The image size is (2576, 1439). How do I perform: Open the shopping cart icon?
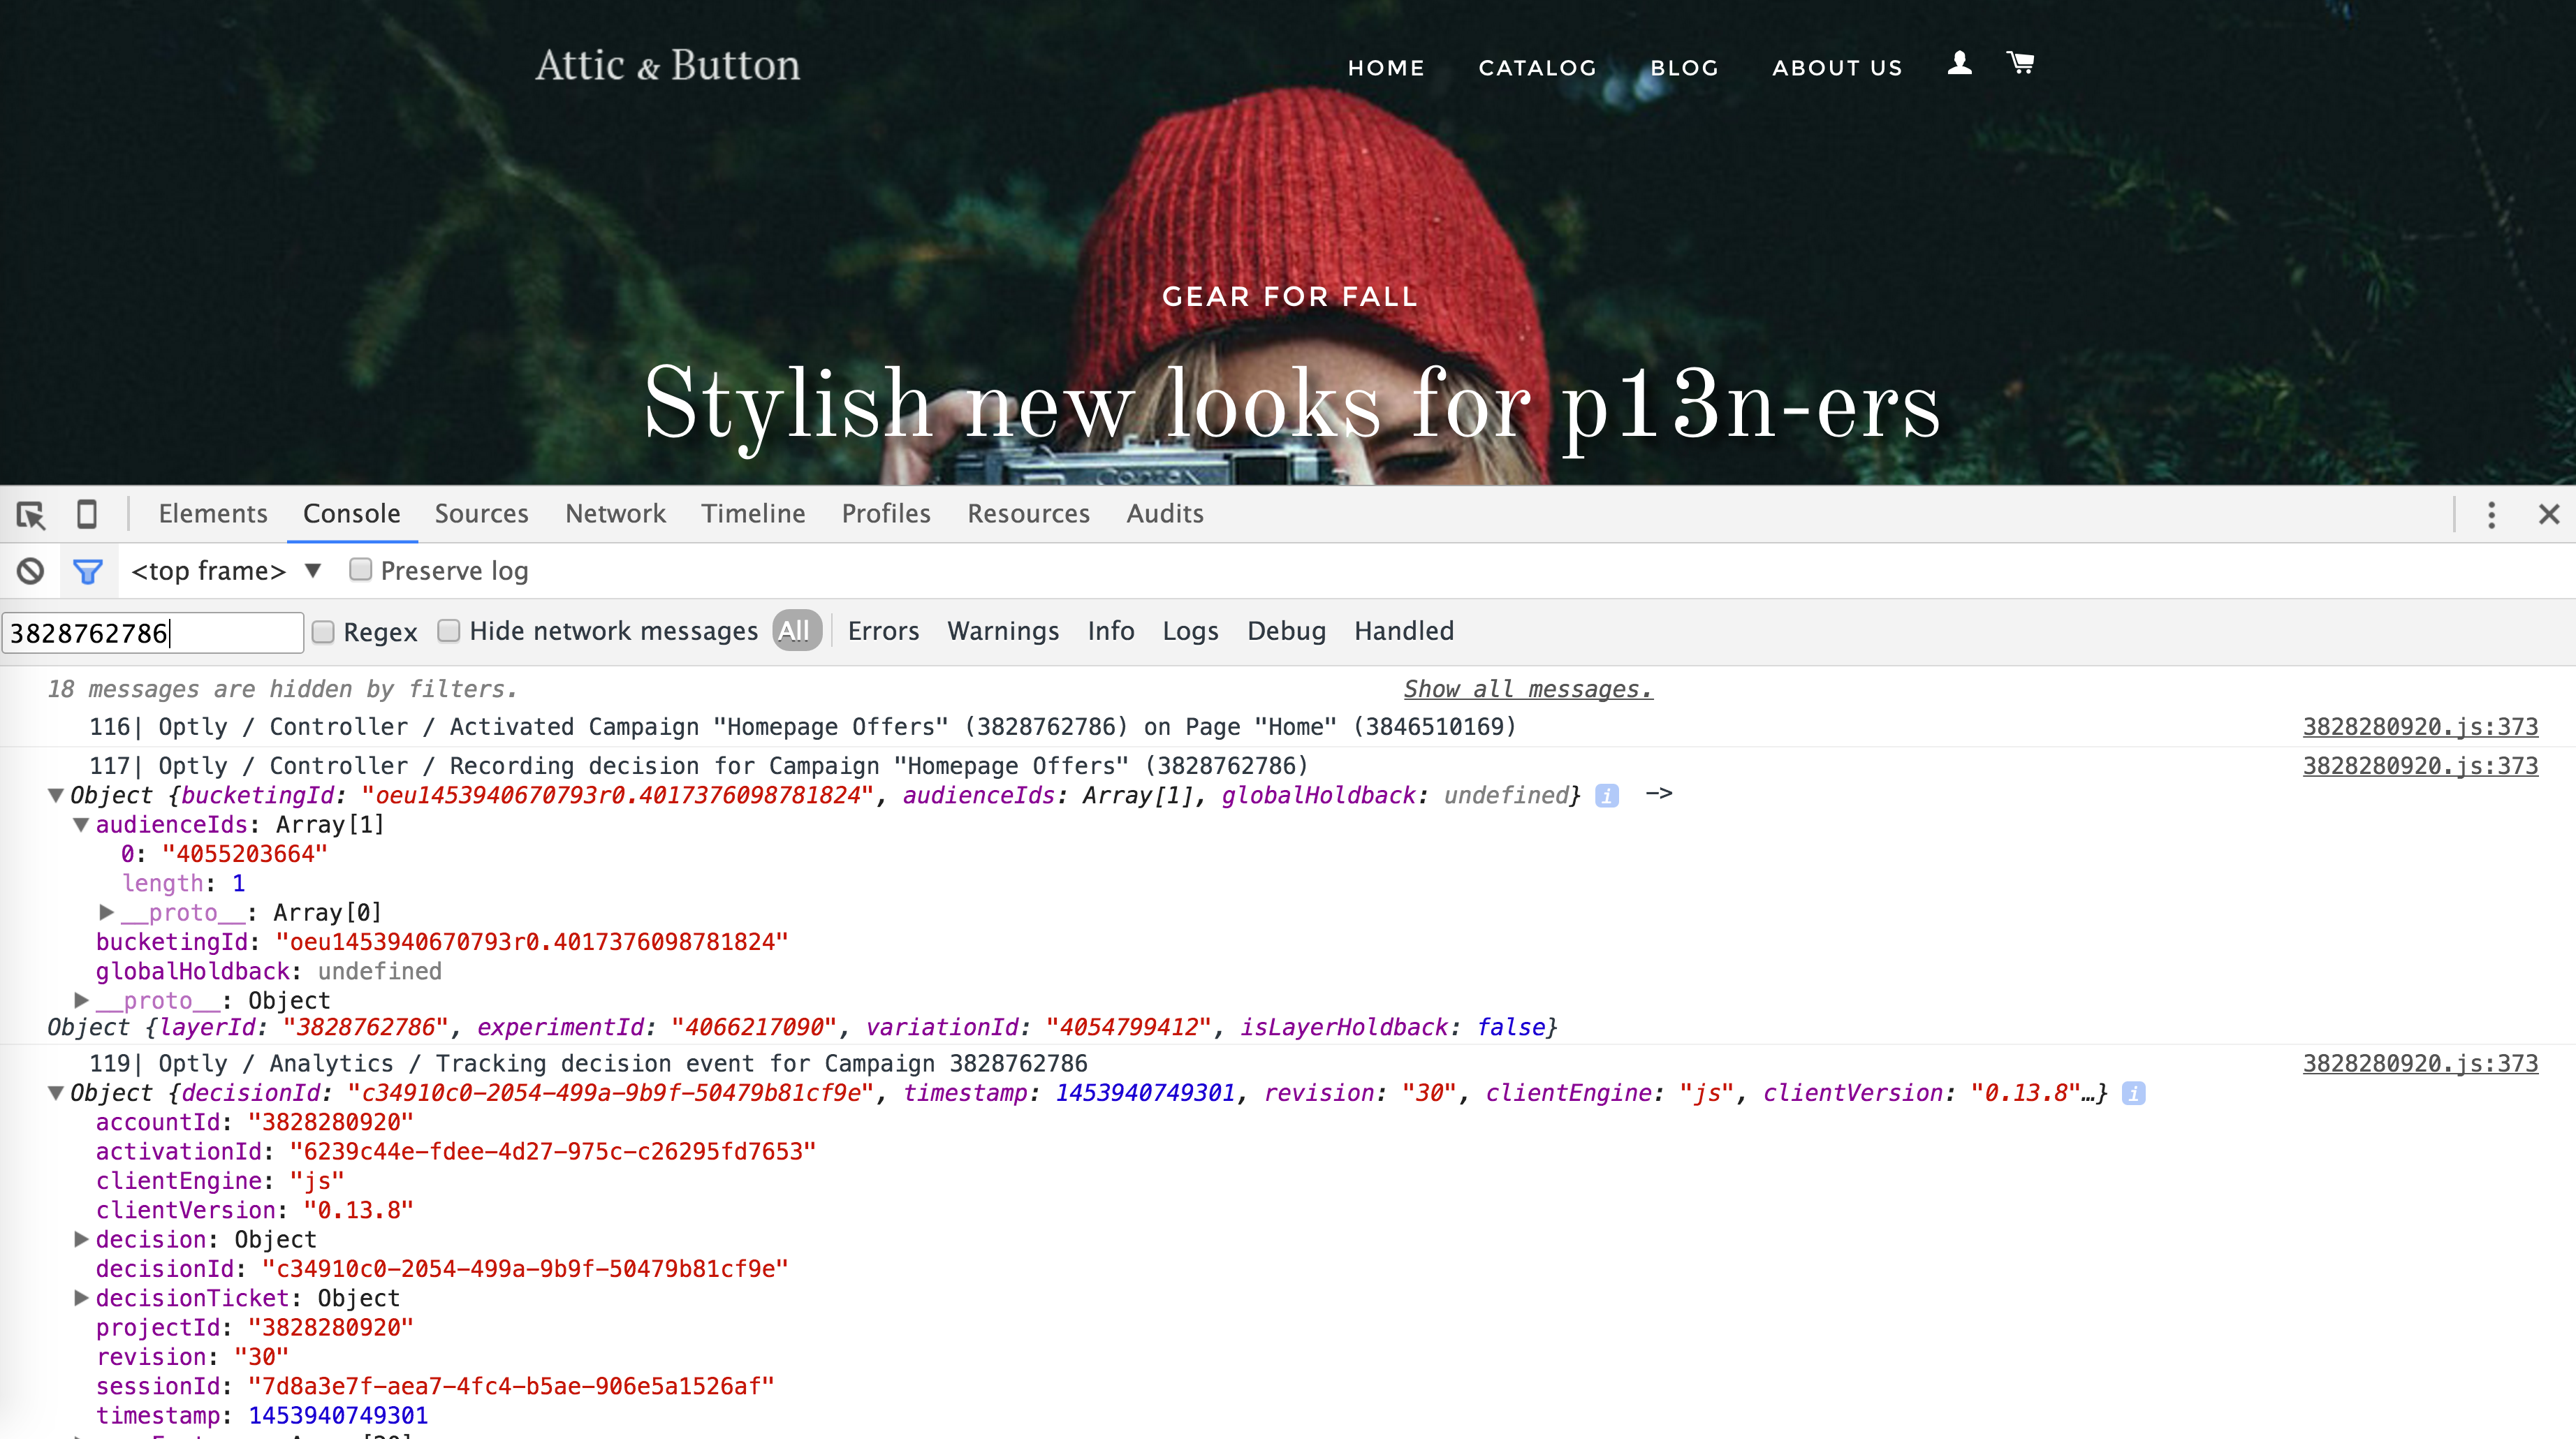coord(2021,63)
